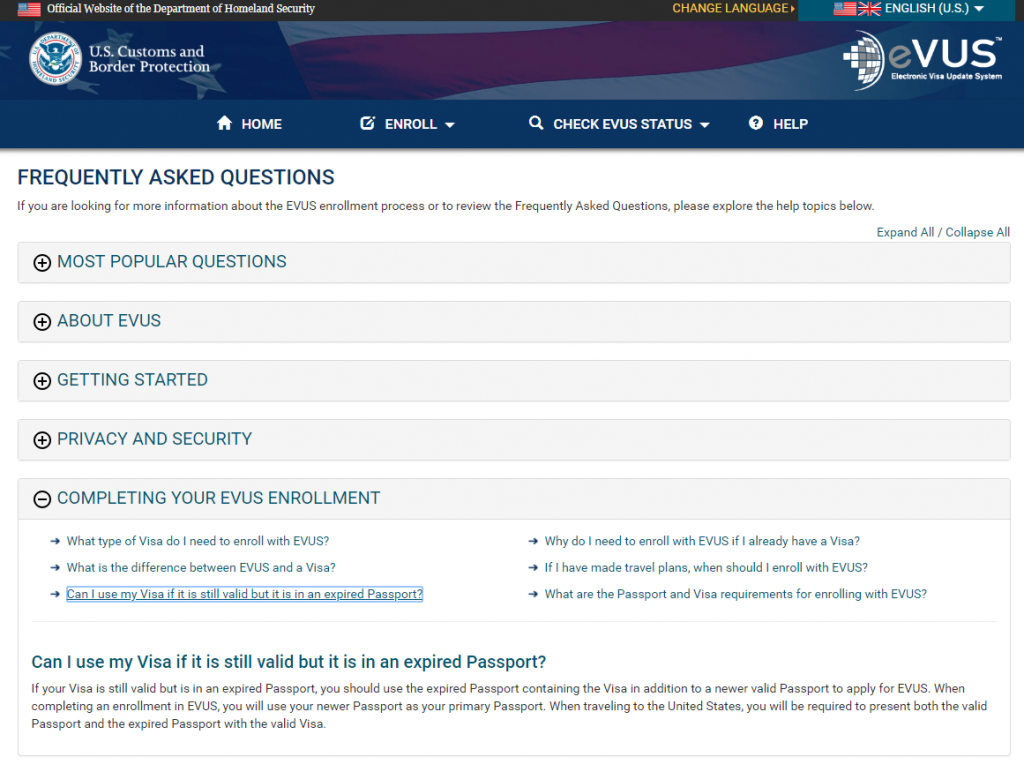Click the eVUS globe logo
1024x772 pixels.
[x=863, y=60]
